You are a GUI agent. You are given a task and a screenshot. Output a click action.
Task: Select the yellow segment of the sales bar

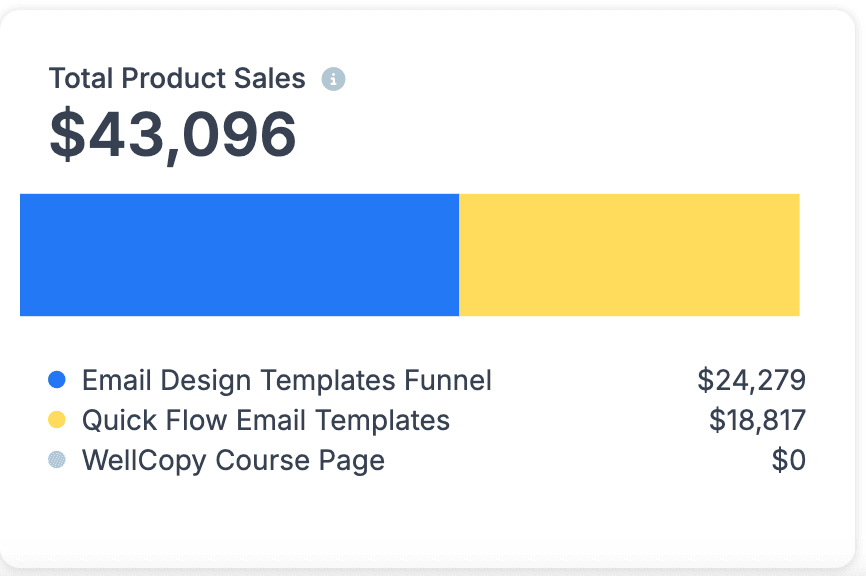pyautogui.click(x=629, y=255)
